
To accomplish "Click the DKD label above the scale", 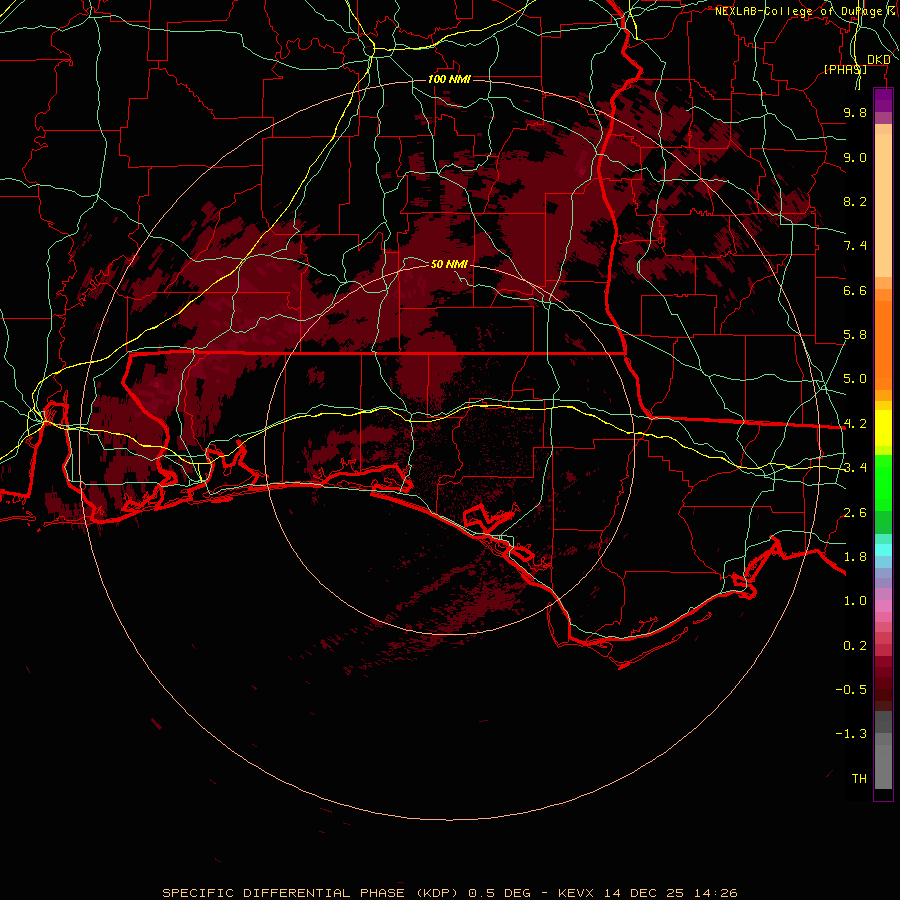I will point(879,60).
